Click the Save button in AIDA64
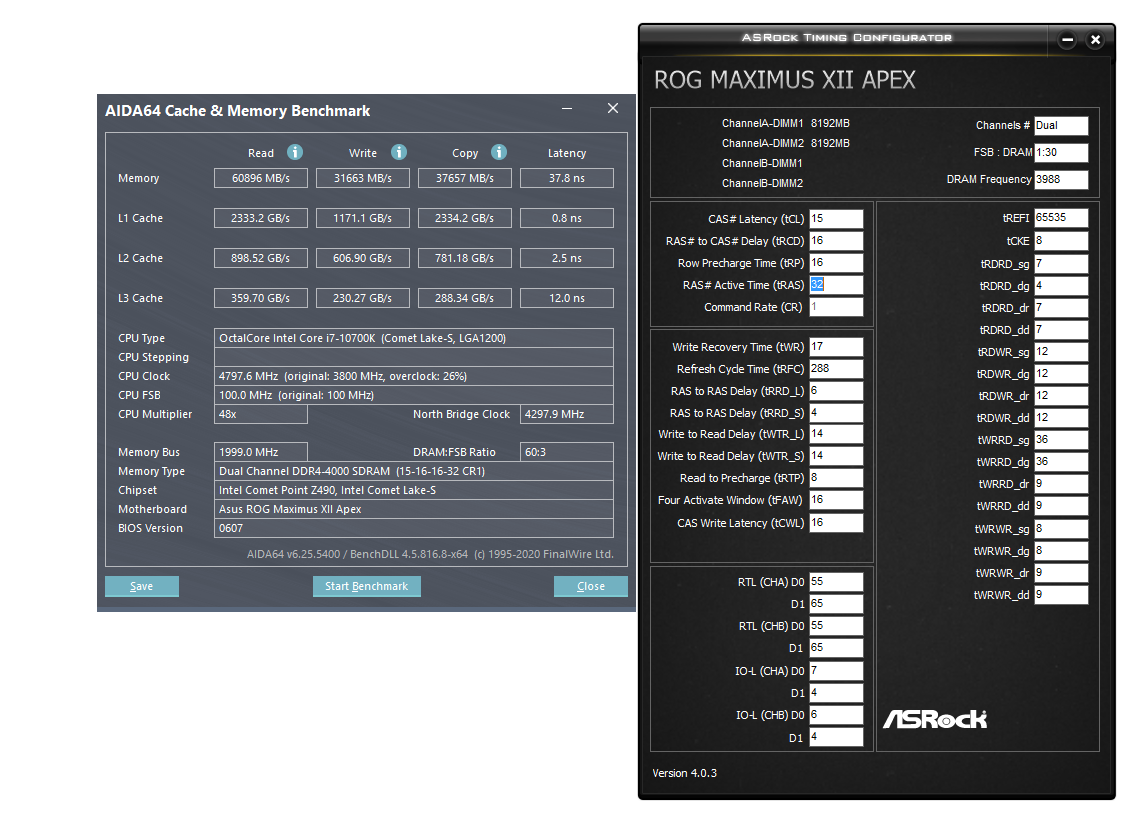Image resolution: width=1140 pixels, height=833 pixels. 142,587
